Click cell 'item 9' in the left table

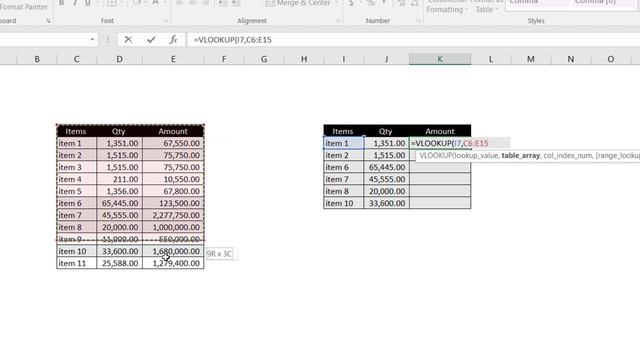click(x=76, y=239)
